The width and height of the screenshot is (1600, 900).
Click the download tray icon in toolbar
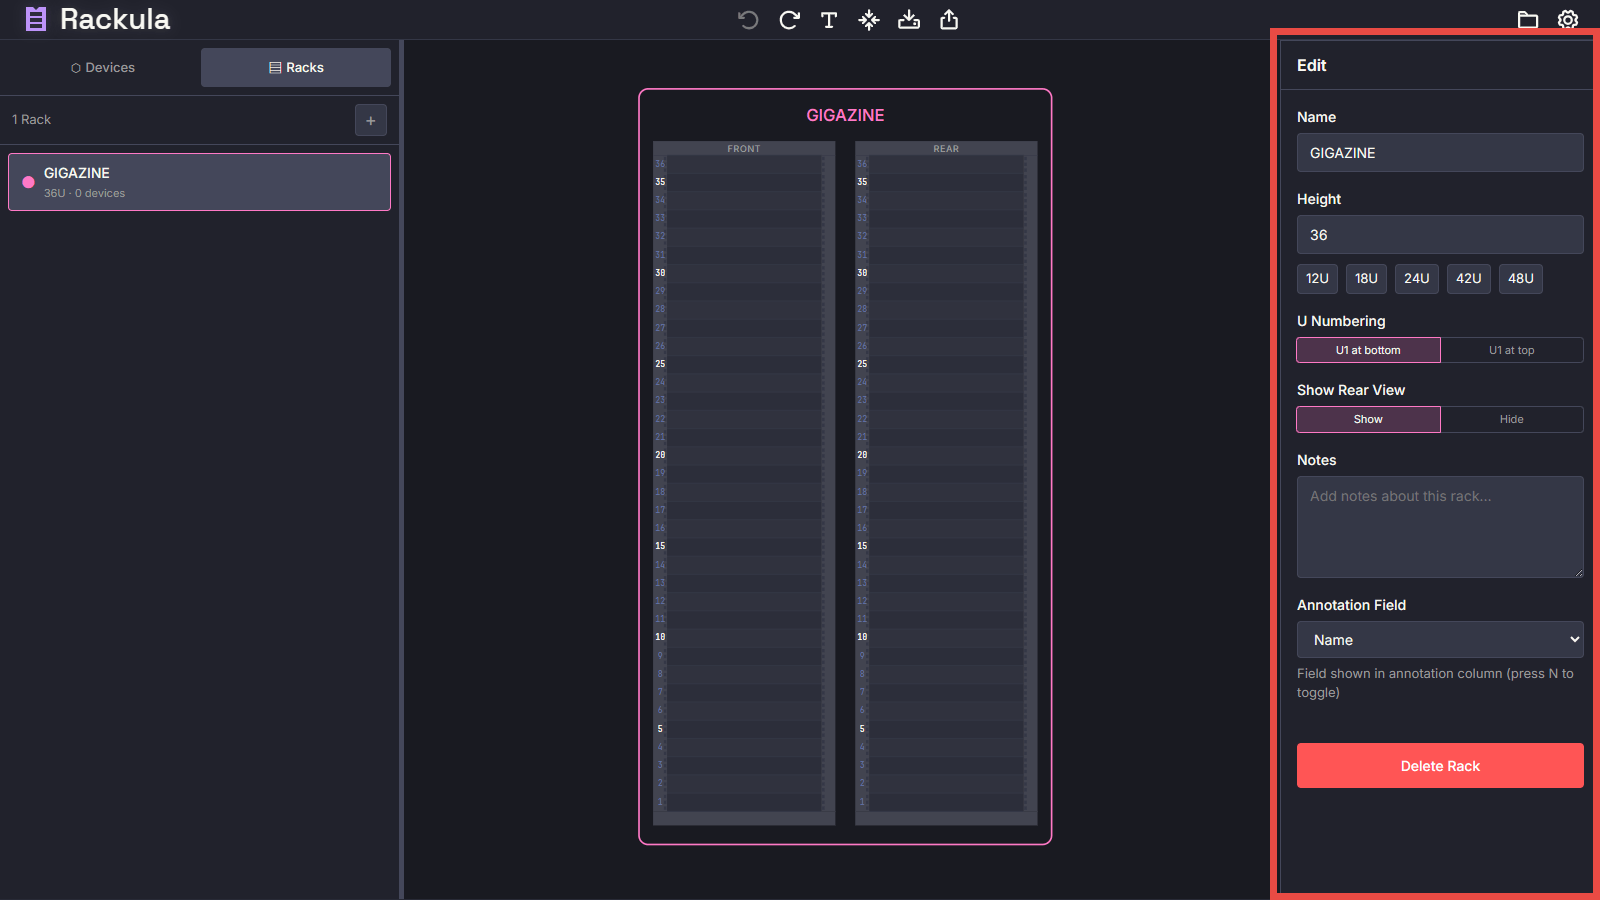[909, 20]
